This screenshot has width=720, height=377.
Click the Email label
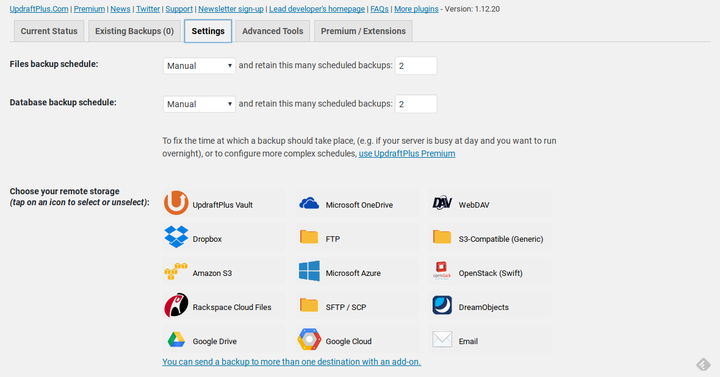click(x=468, y=341)
